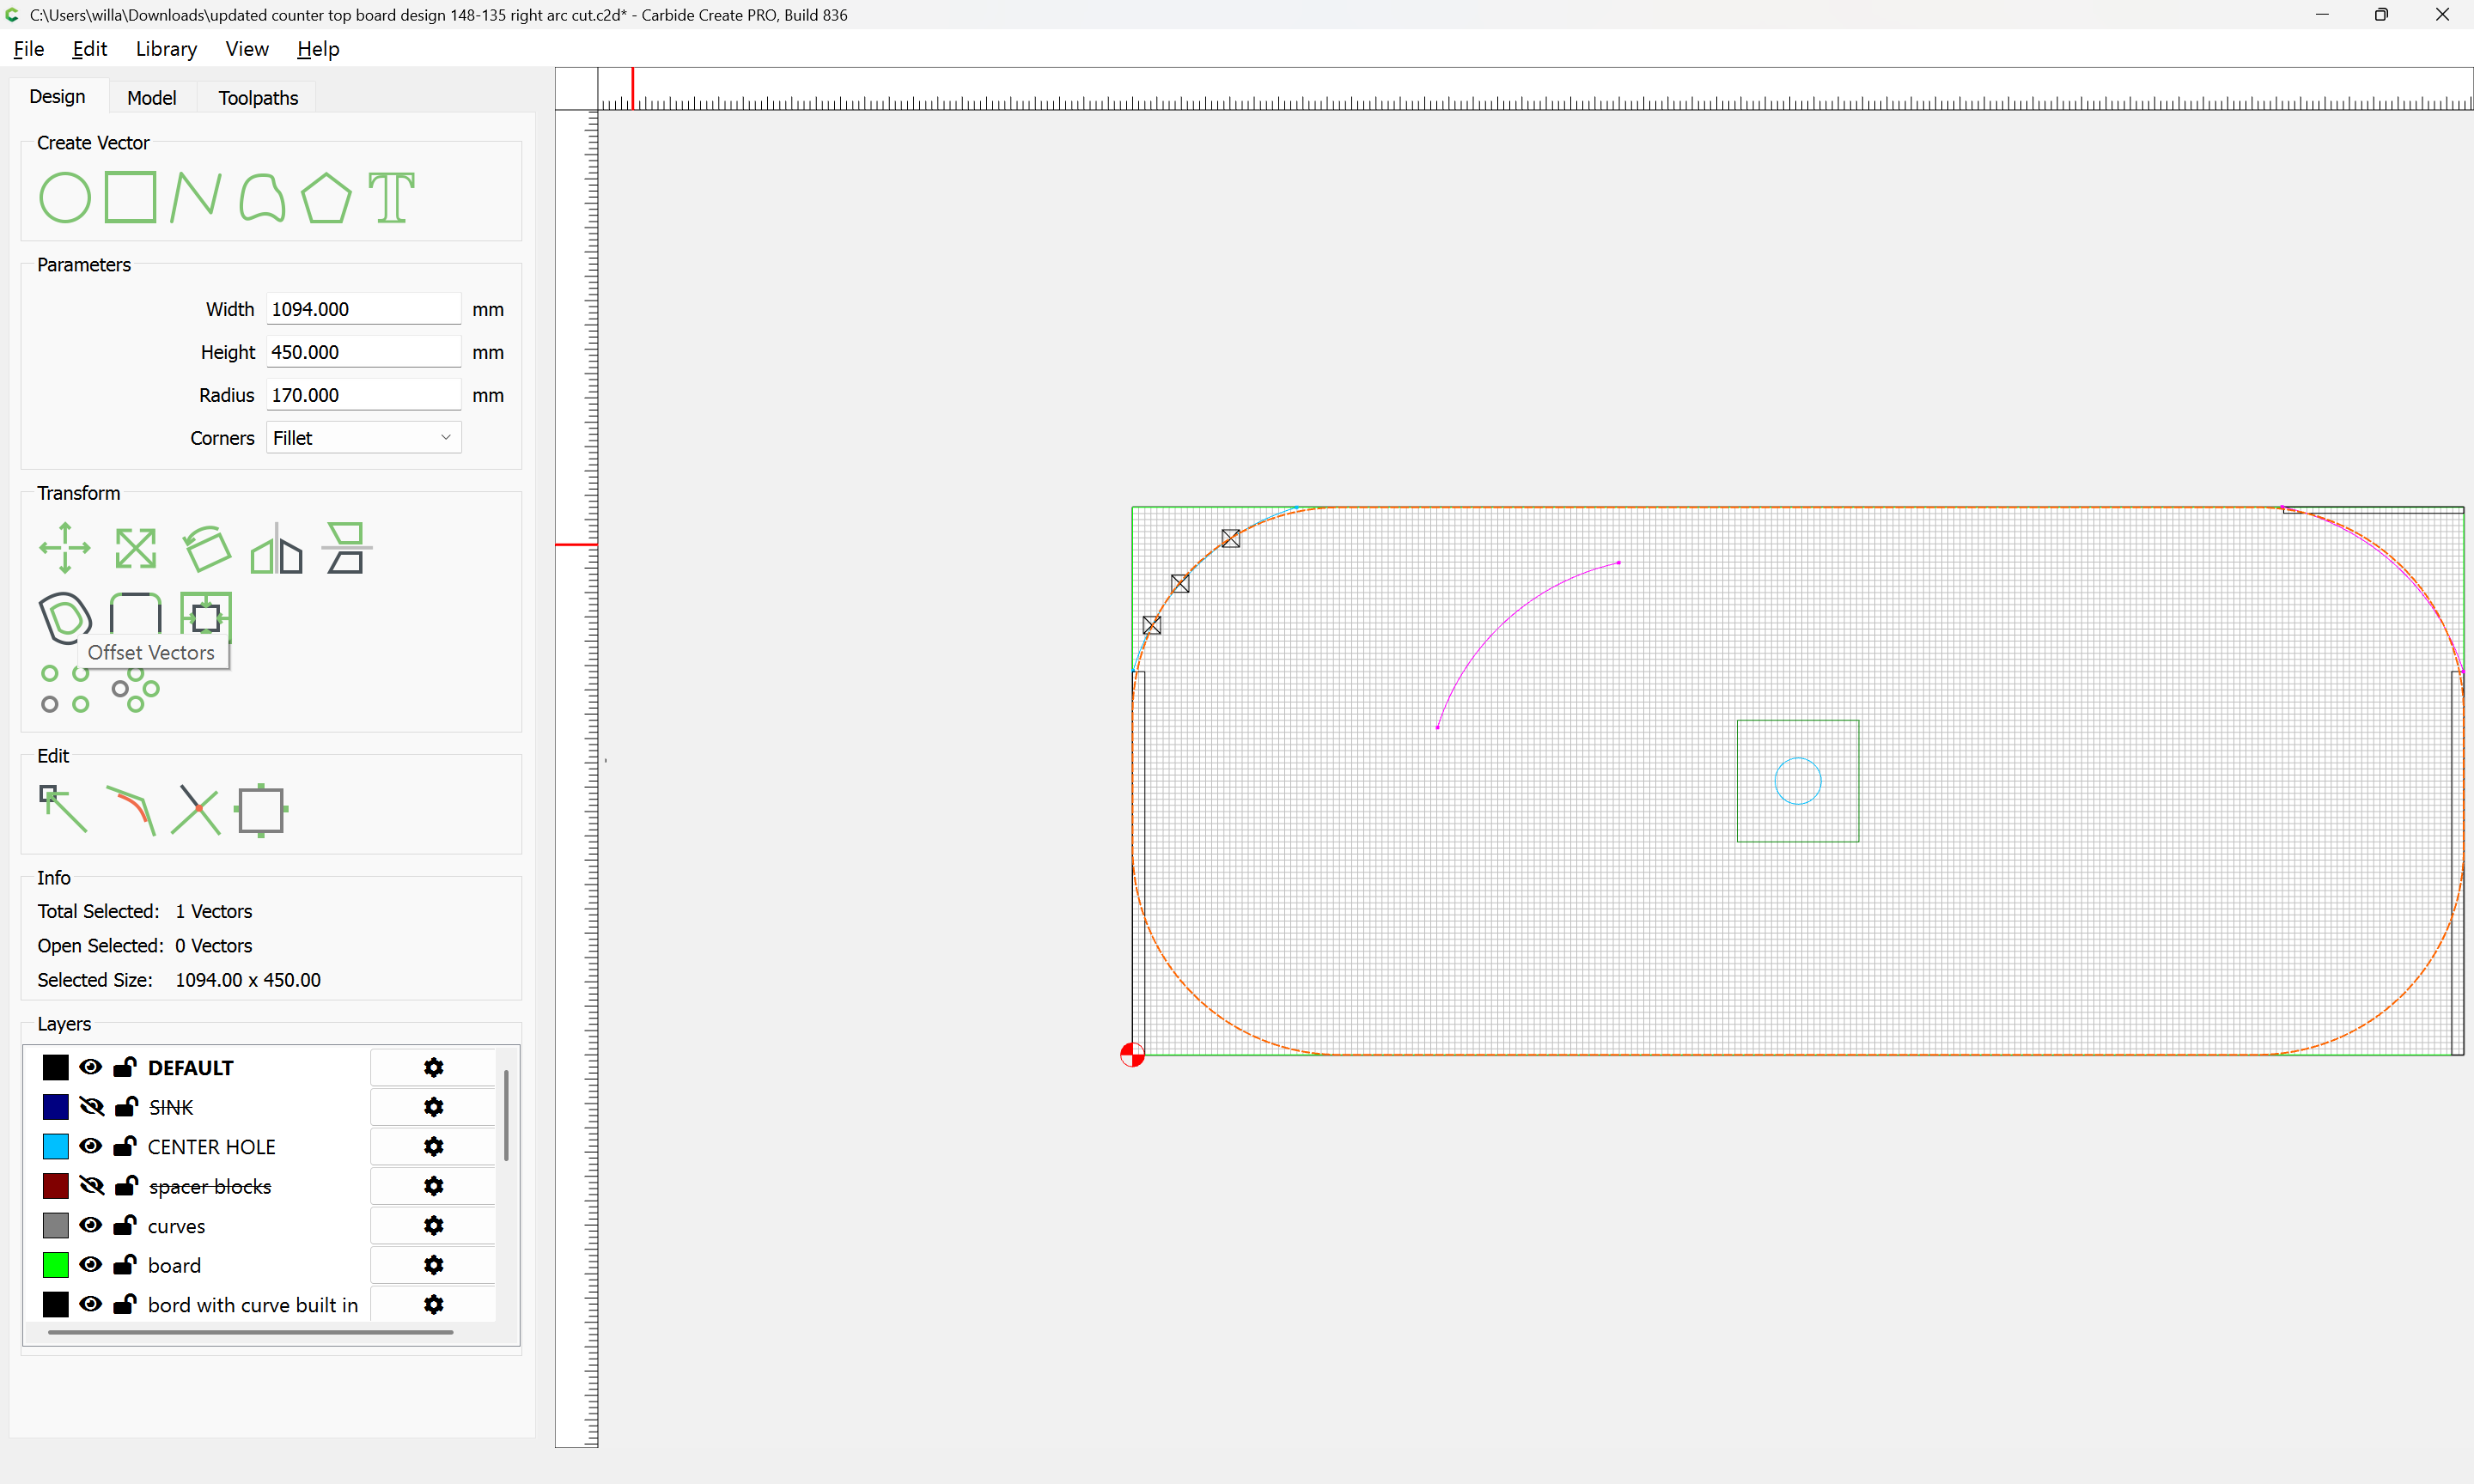Choose the Polyline drawing tool
The height and width of the screenshot is (1484, 2474).
195,197
